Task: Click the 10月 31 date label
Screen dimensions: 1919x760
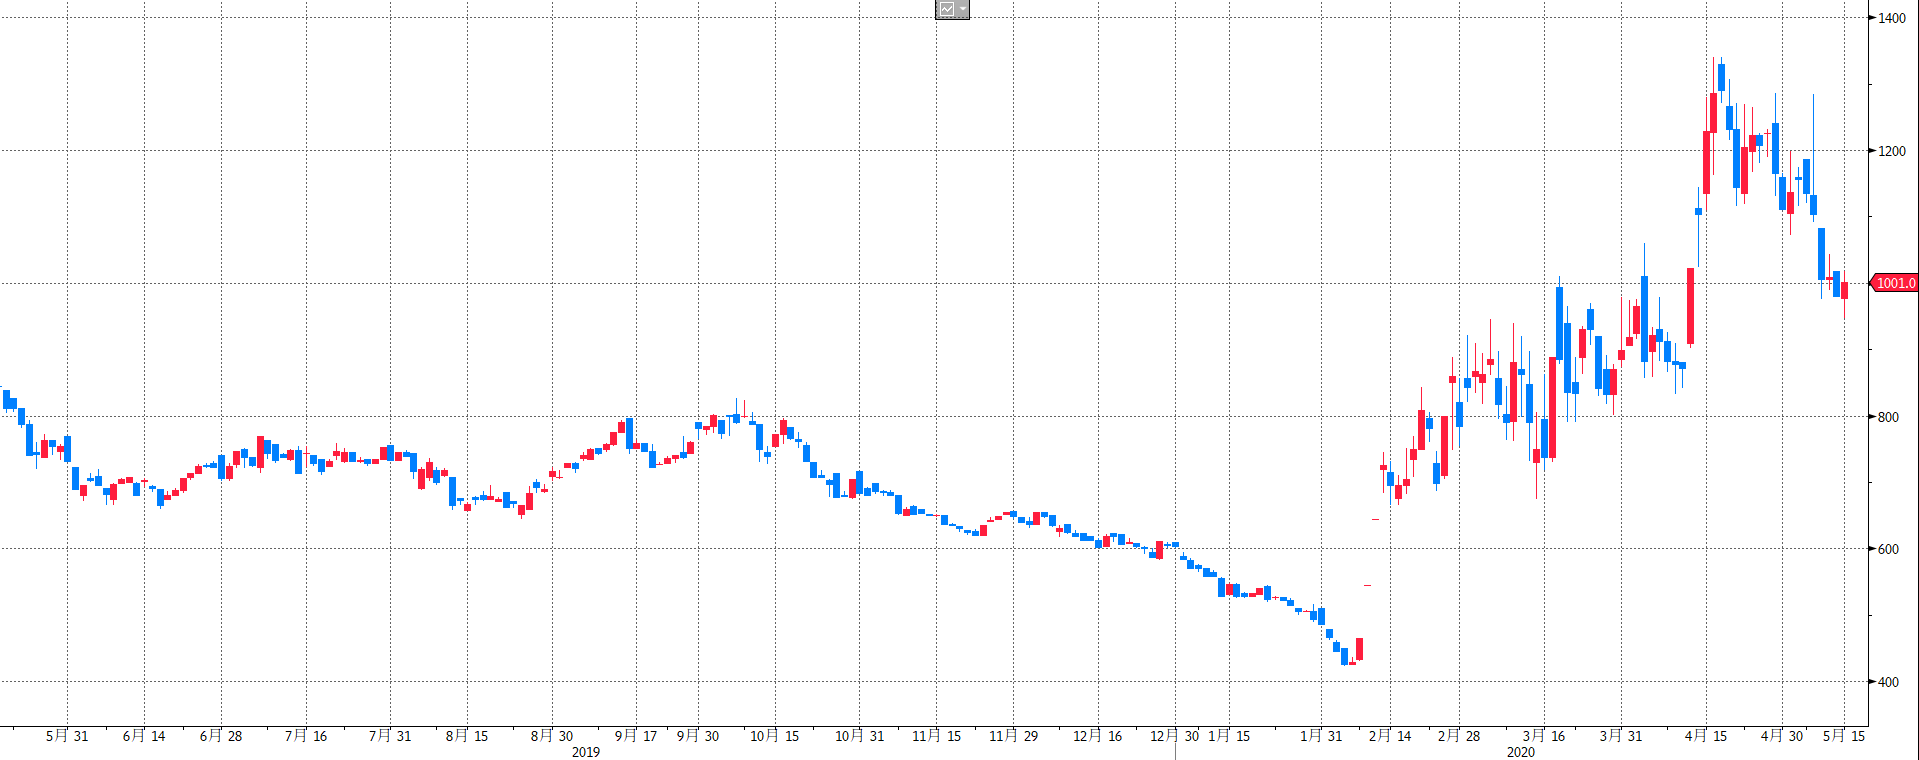Action: pos(860,736)
